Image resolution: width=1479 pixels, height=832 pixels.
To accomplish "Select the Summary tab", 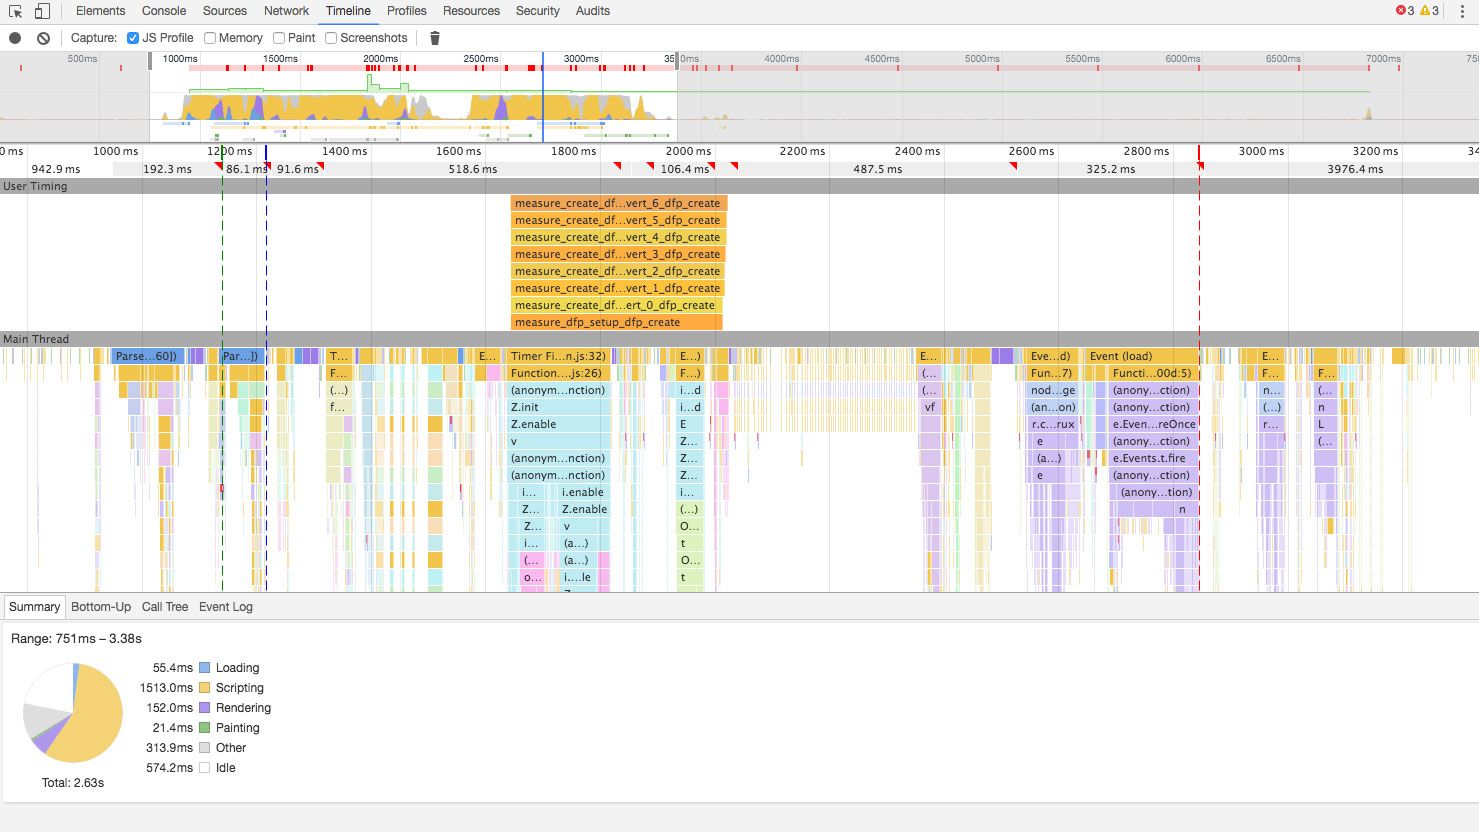I will pyautogui.click(x=34, y=607).
